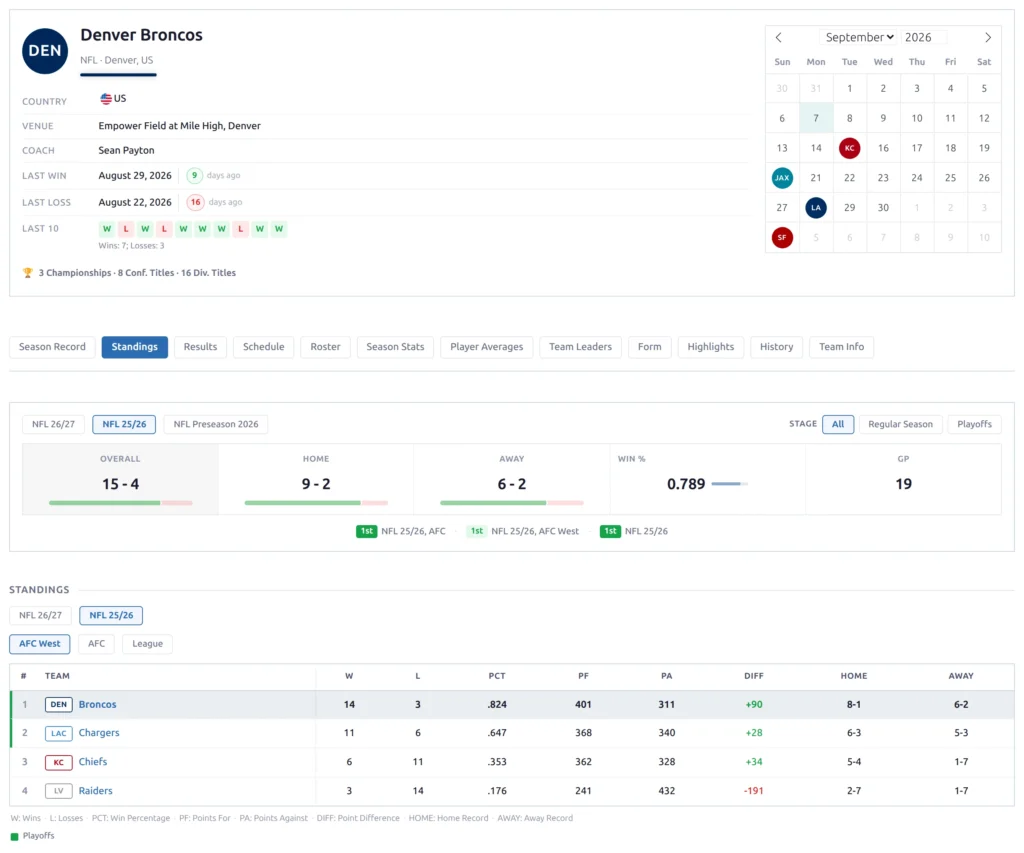
Task: Select September 16 on the calendar
Action: (883, 148)
